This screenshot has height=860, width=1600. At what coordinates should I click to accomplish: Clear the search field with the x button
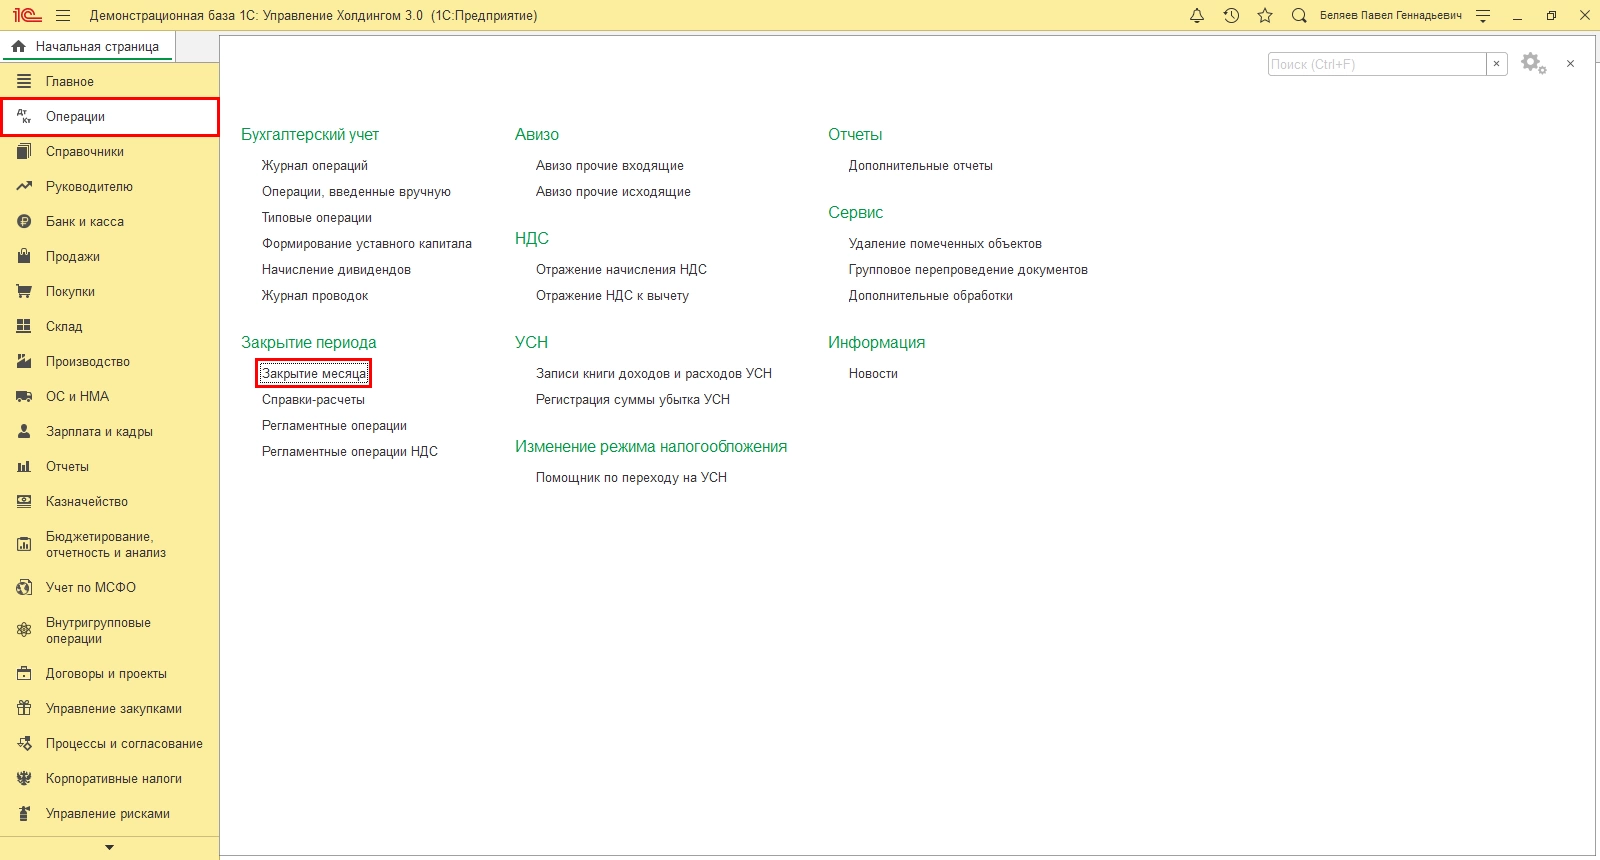click(x=1497, y=64)
